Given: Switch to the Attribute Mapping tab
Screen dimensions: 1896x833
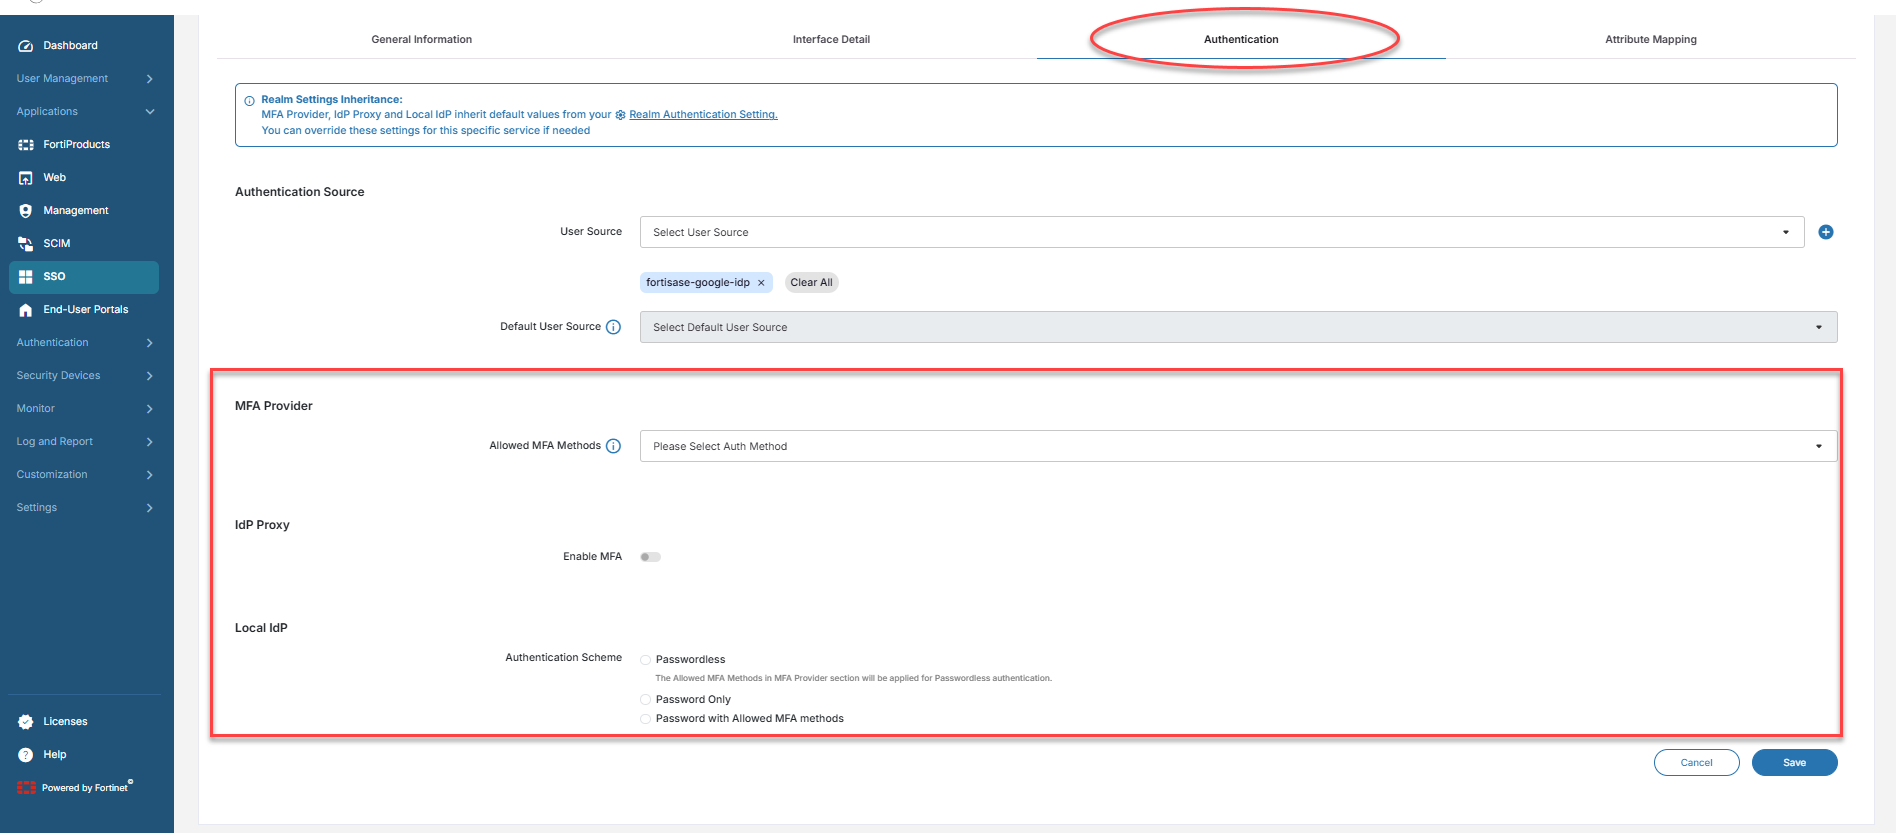Looking at the screenshot, I should pos(1650,40).
